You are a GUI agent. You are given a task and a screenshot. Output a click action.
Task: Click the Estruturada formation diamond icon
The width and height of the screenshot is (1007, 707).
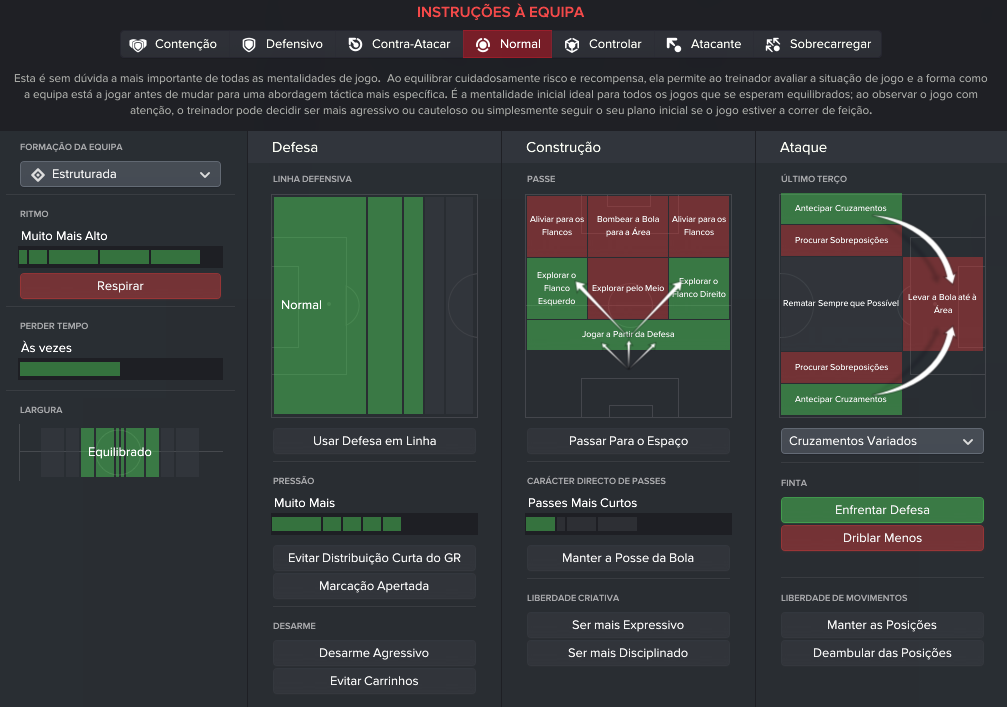click(x=38, y=175)
